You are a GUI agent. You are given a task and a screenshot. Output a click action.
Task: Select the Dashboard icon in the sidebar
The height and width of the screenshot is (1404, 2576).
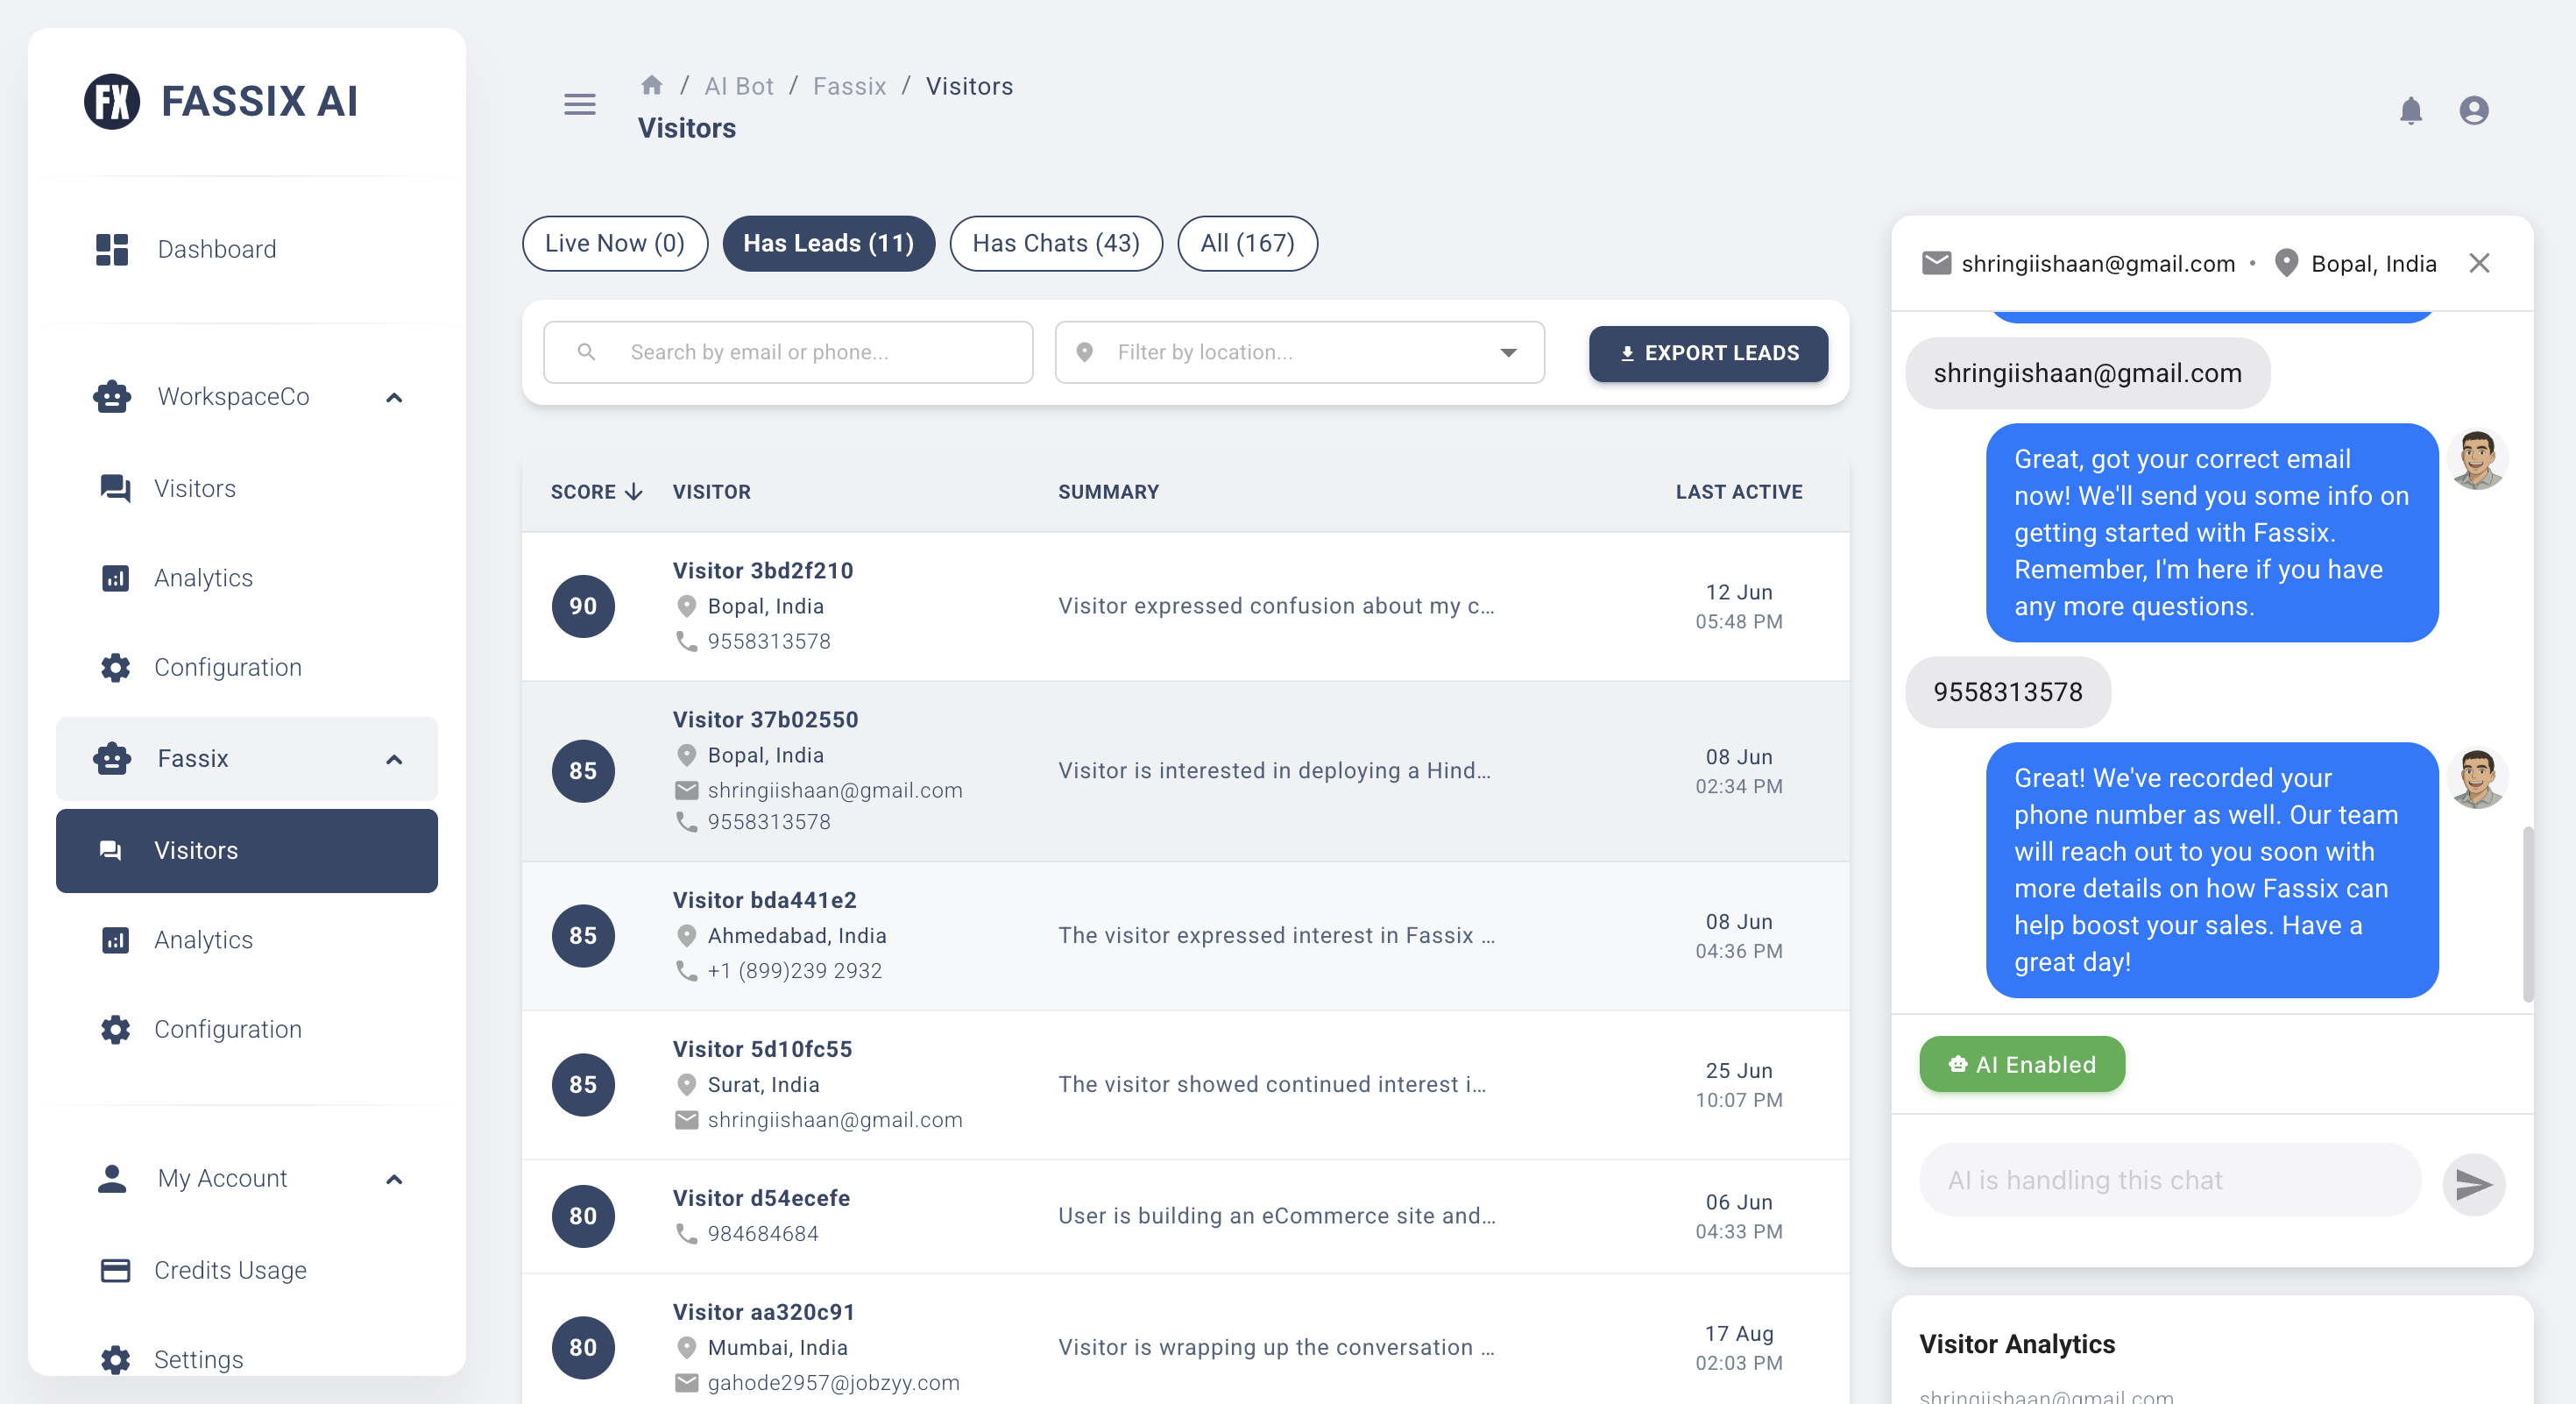113,249
